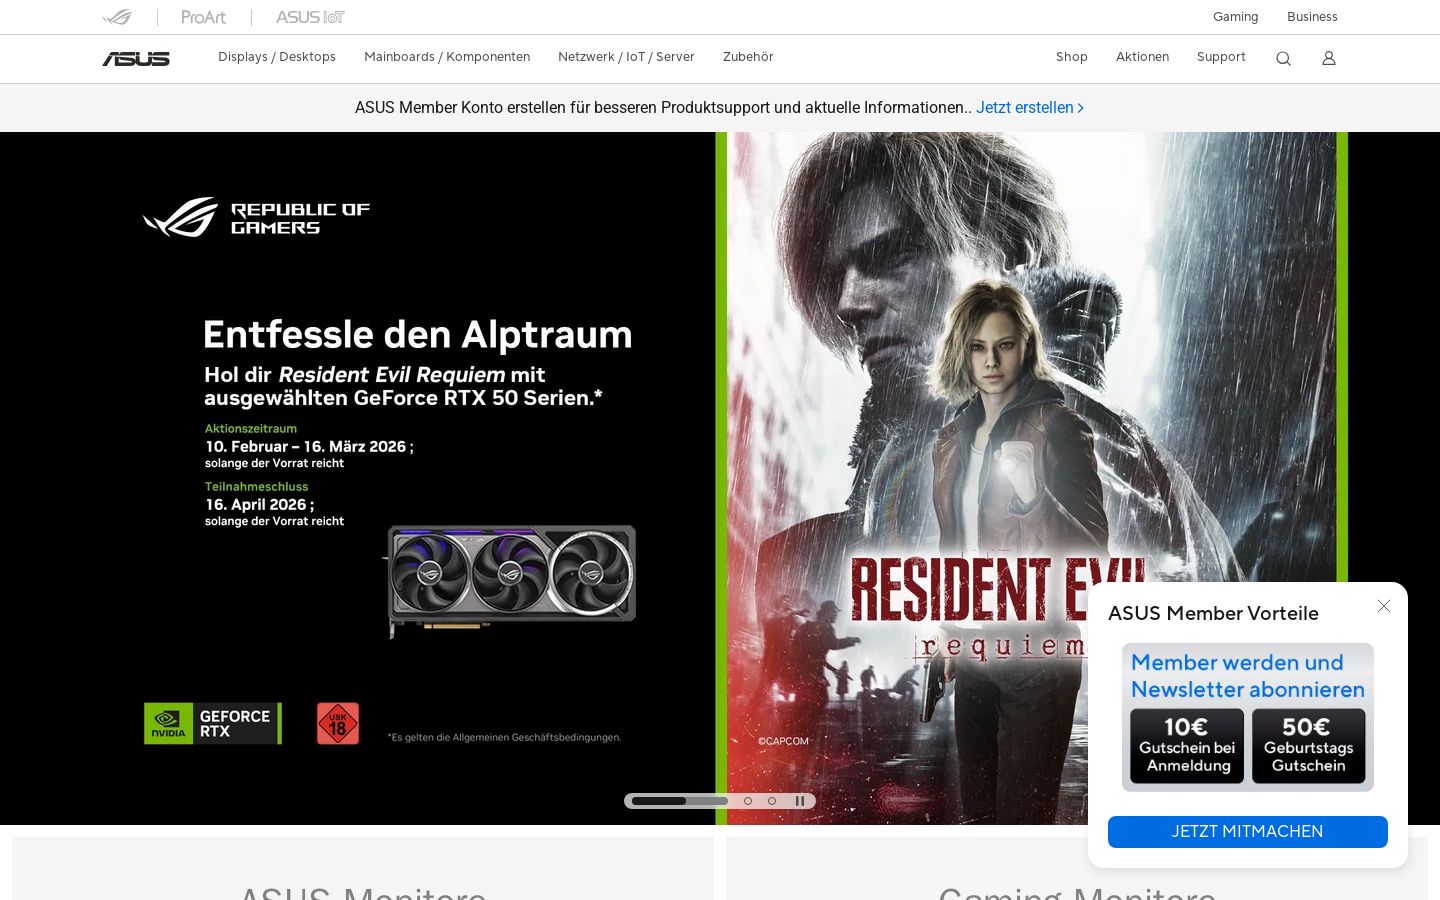Click the 10€ Gutschein bei Anmeldung tile
The image size is (1440, 900).
pos(1187,746)
